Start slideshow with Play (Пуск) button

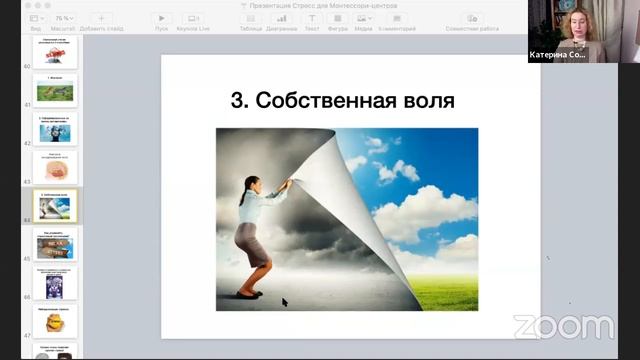pyautogui.click(x=161, y=19)
